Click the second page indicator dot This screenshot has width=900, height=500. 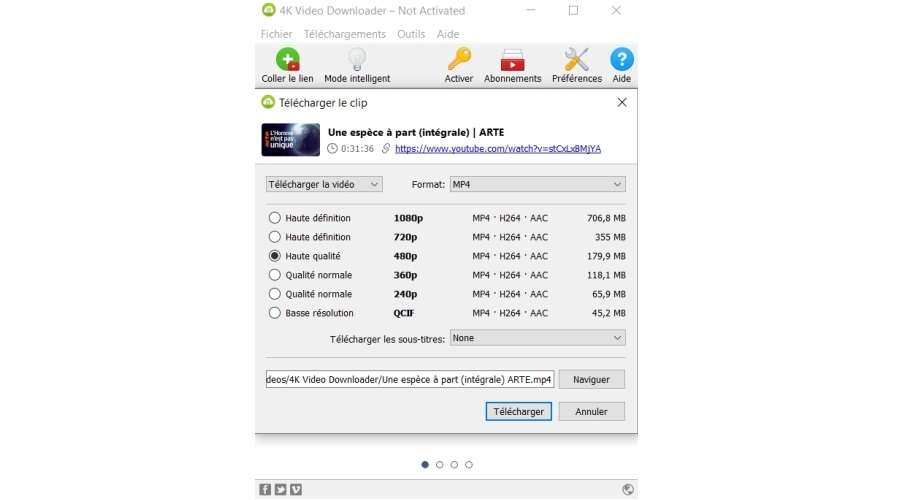[x=440, y=464]
